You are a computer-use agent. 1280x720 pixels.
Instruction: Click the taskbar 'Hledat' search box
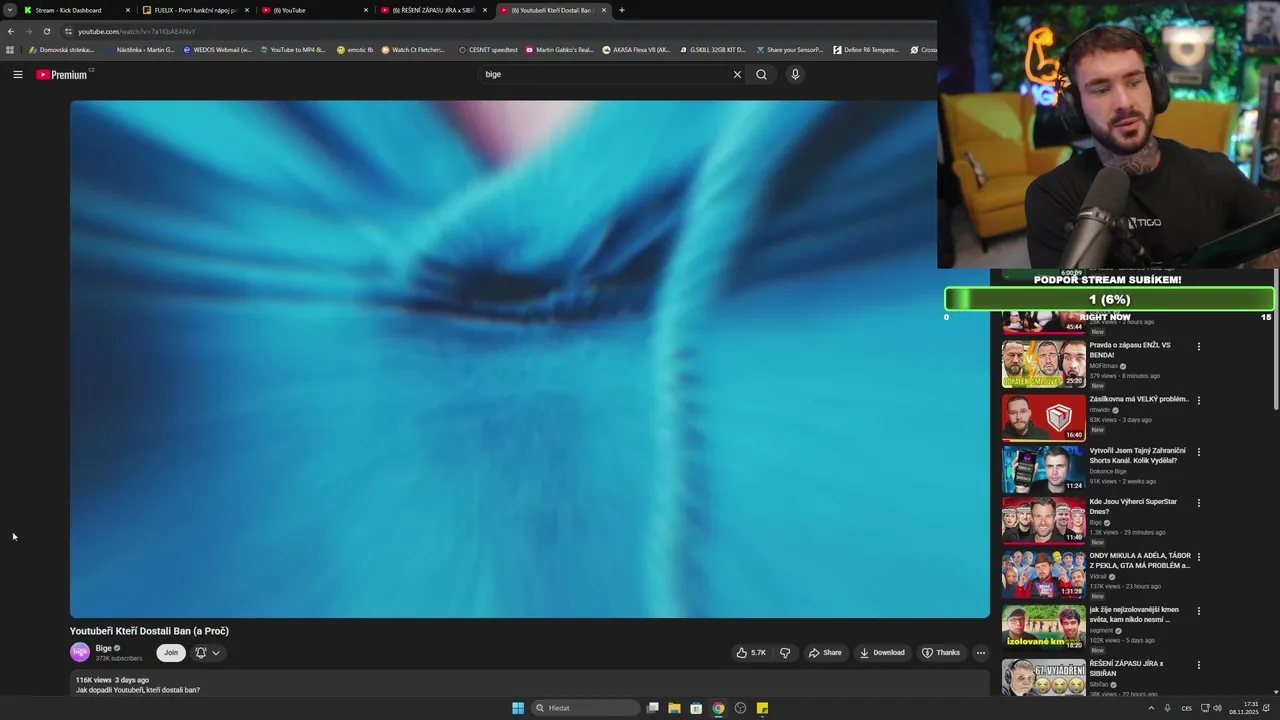pyautogui.click(x=587, y=708)
